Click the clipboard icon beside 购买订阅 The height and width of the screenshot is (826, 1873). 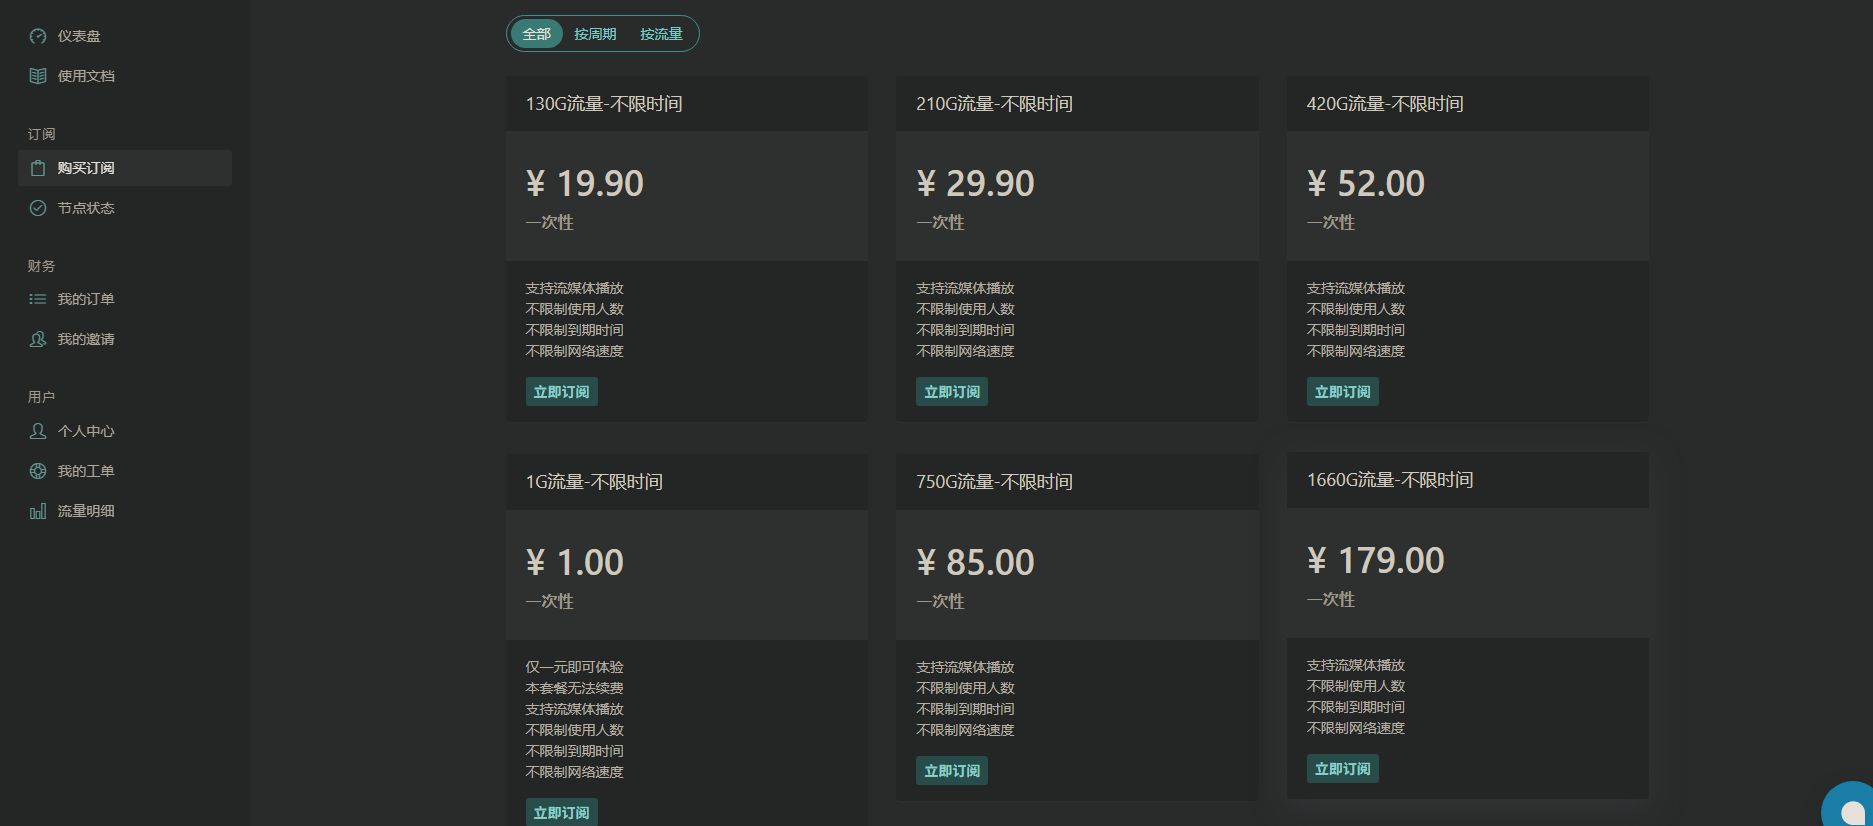pyautogui.click(x=38, y=168)
